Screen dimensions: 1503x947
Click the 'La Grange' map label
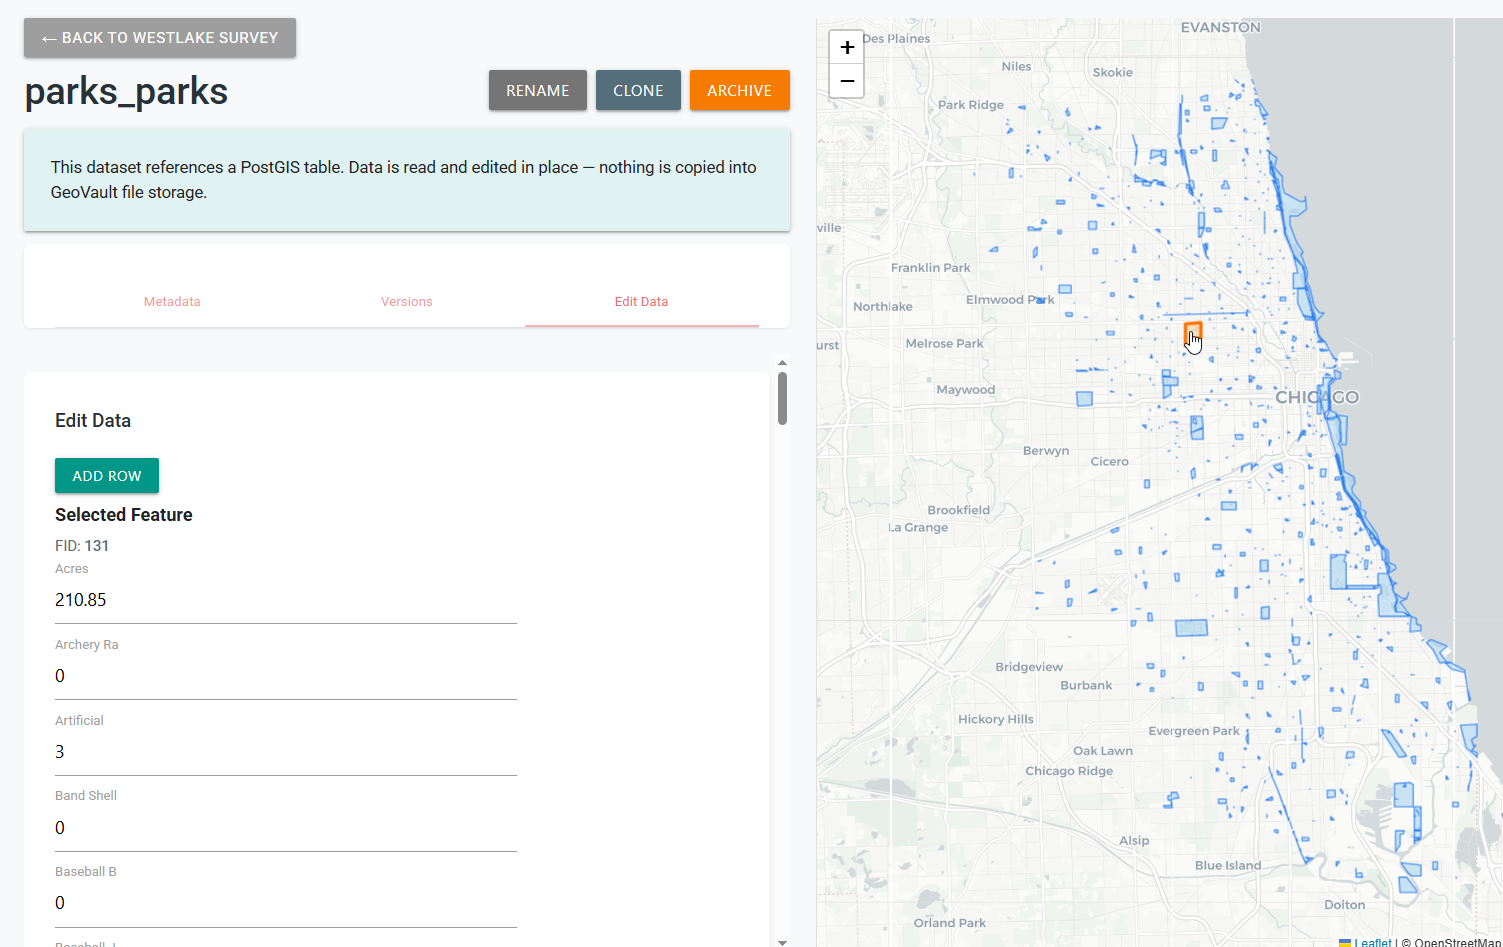[918, 528]
